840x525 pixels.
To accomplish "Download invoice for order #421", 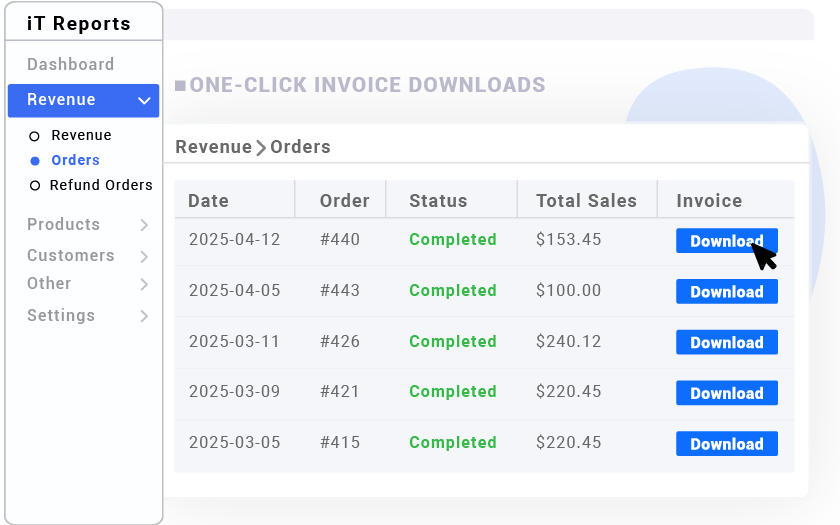I will (726, 393).
